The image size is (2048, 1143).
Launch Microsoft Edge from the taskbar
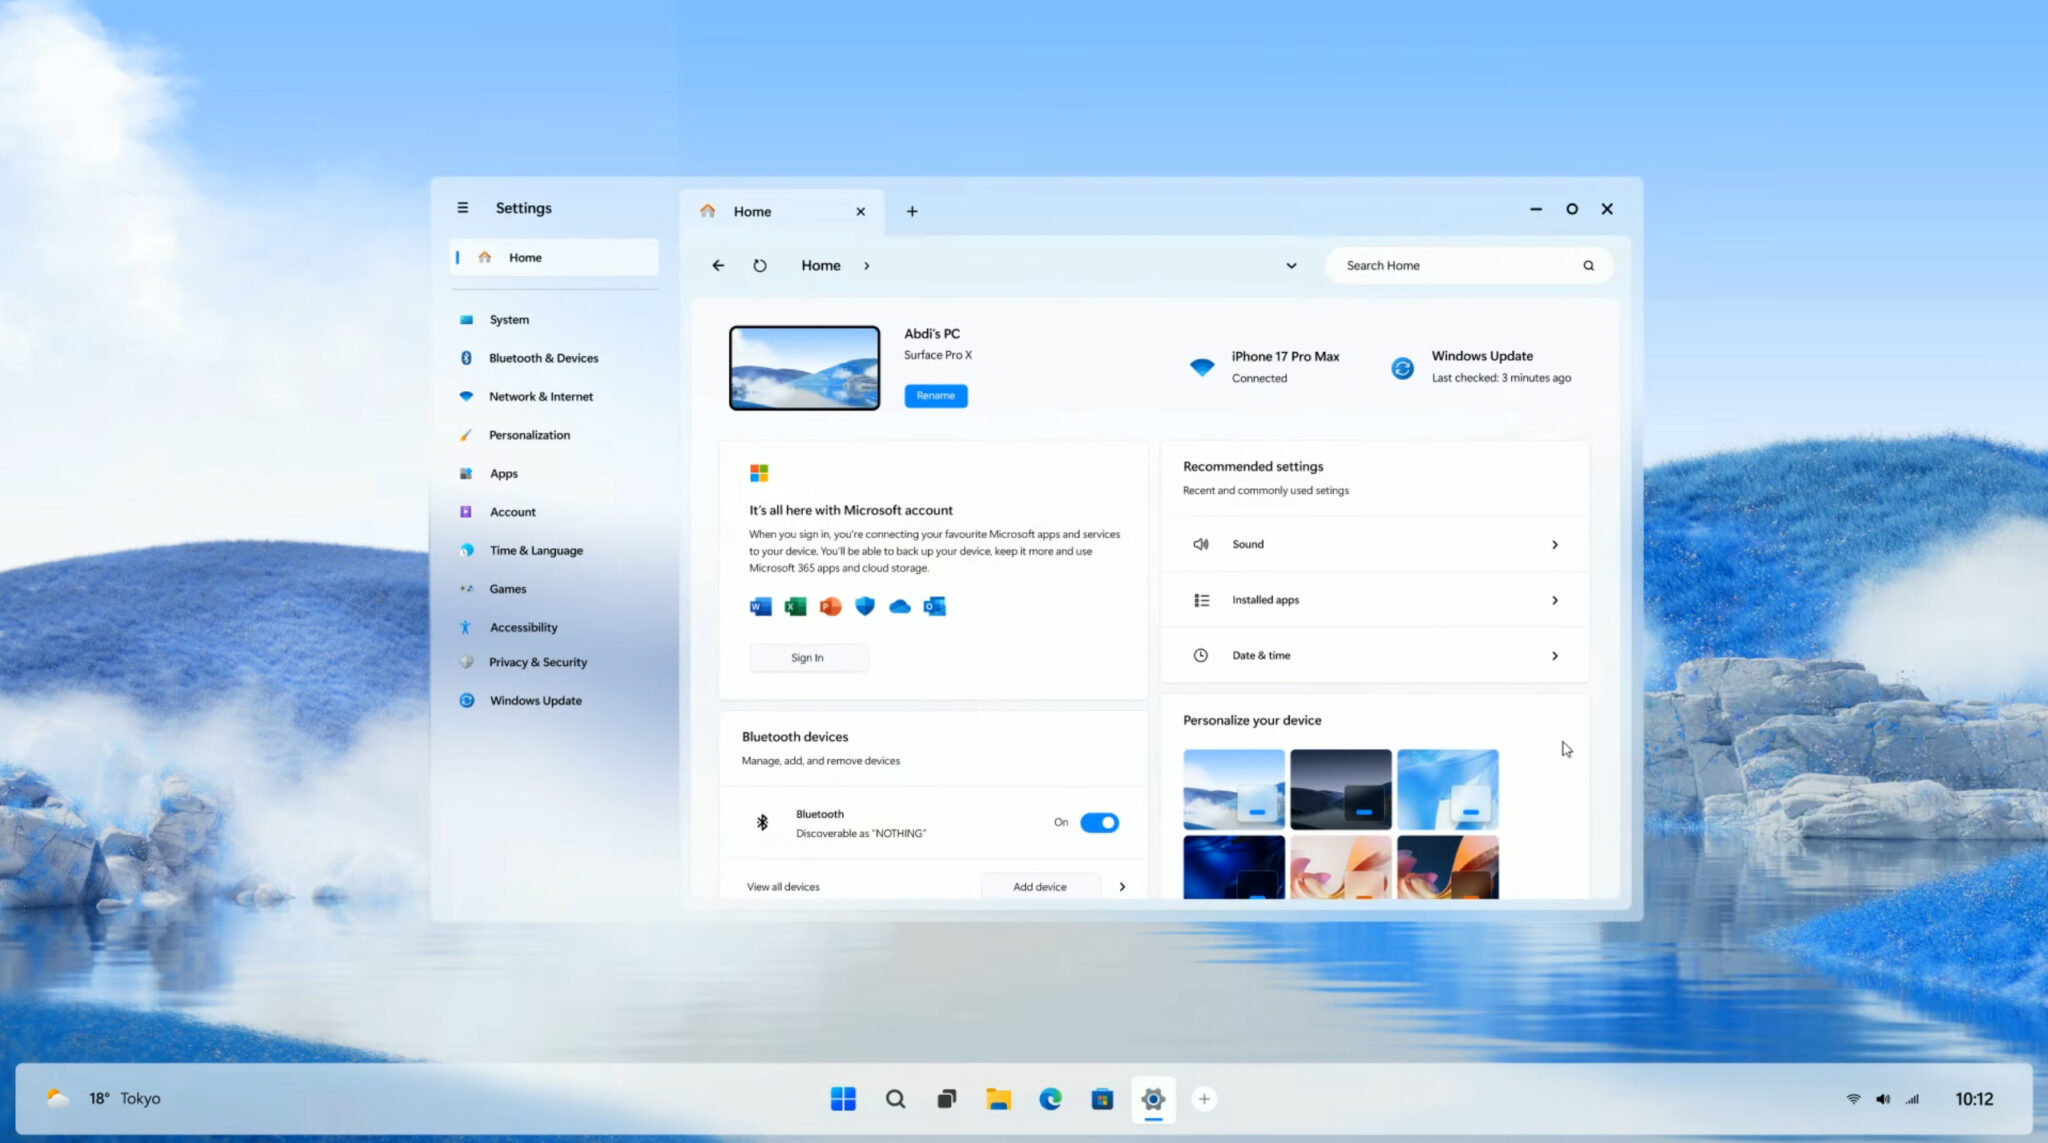[x=1050, y=1098]
